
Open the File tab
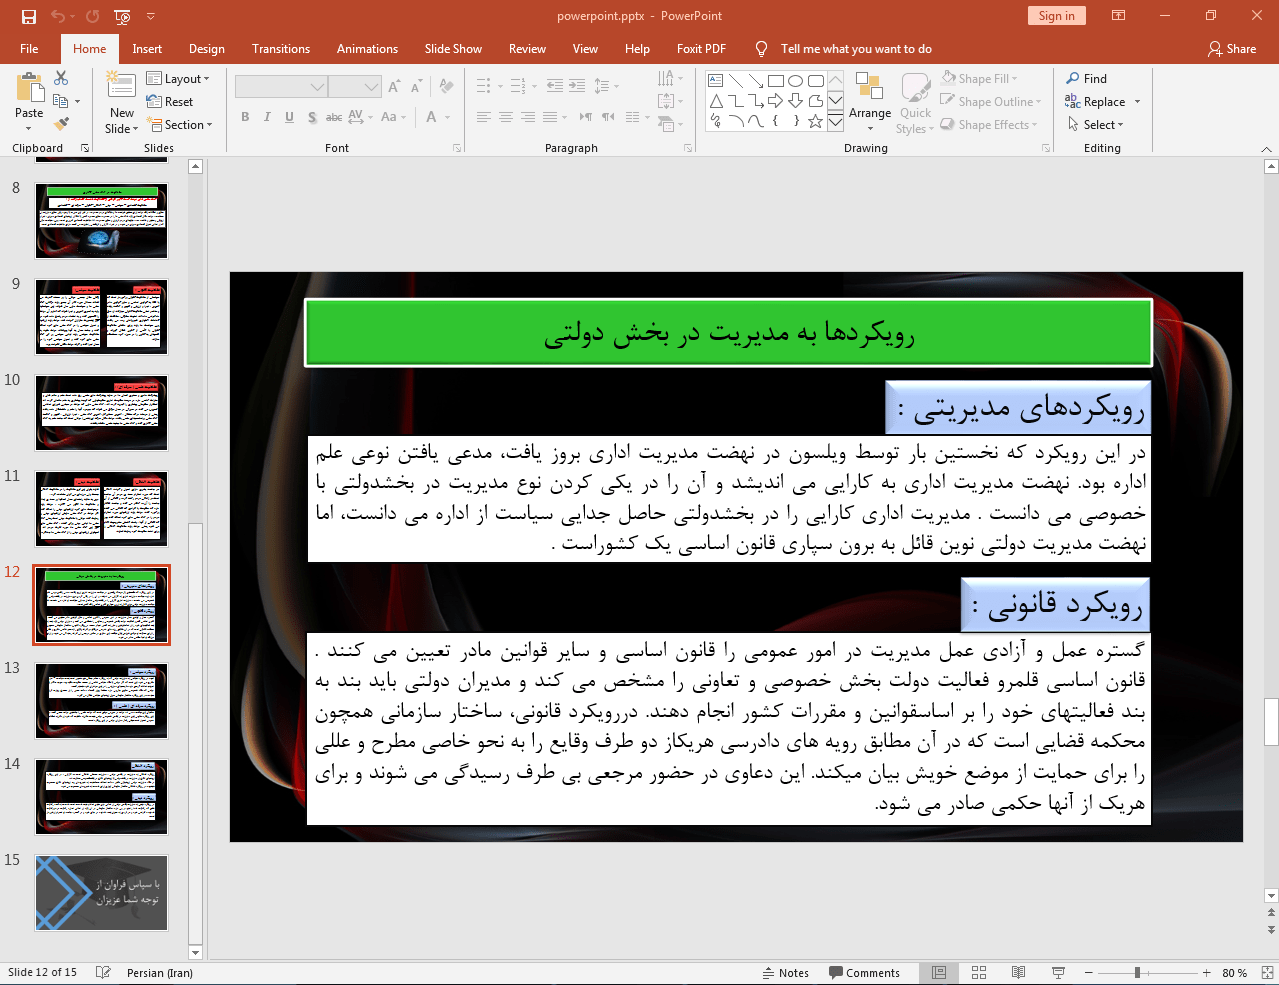[29, 49]
